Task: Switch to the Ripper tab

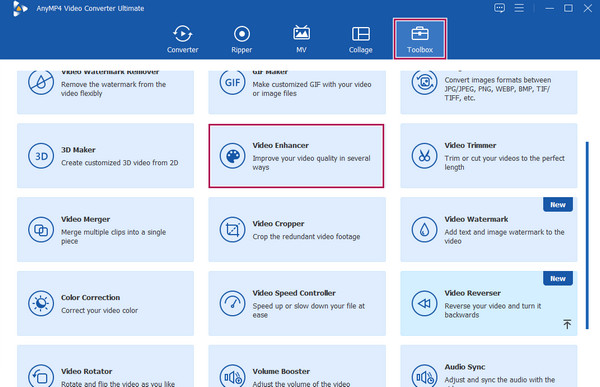Action: [x=242, y=39]
